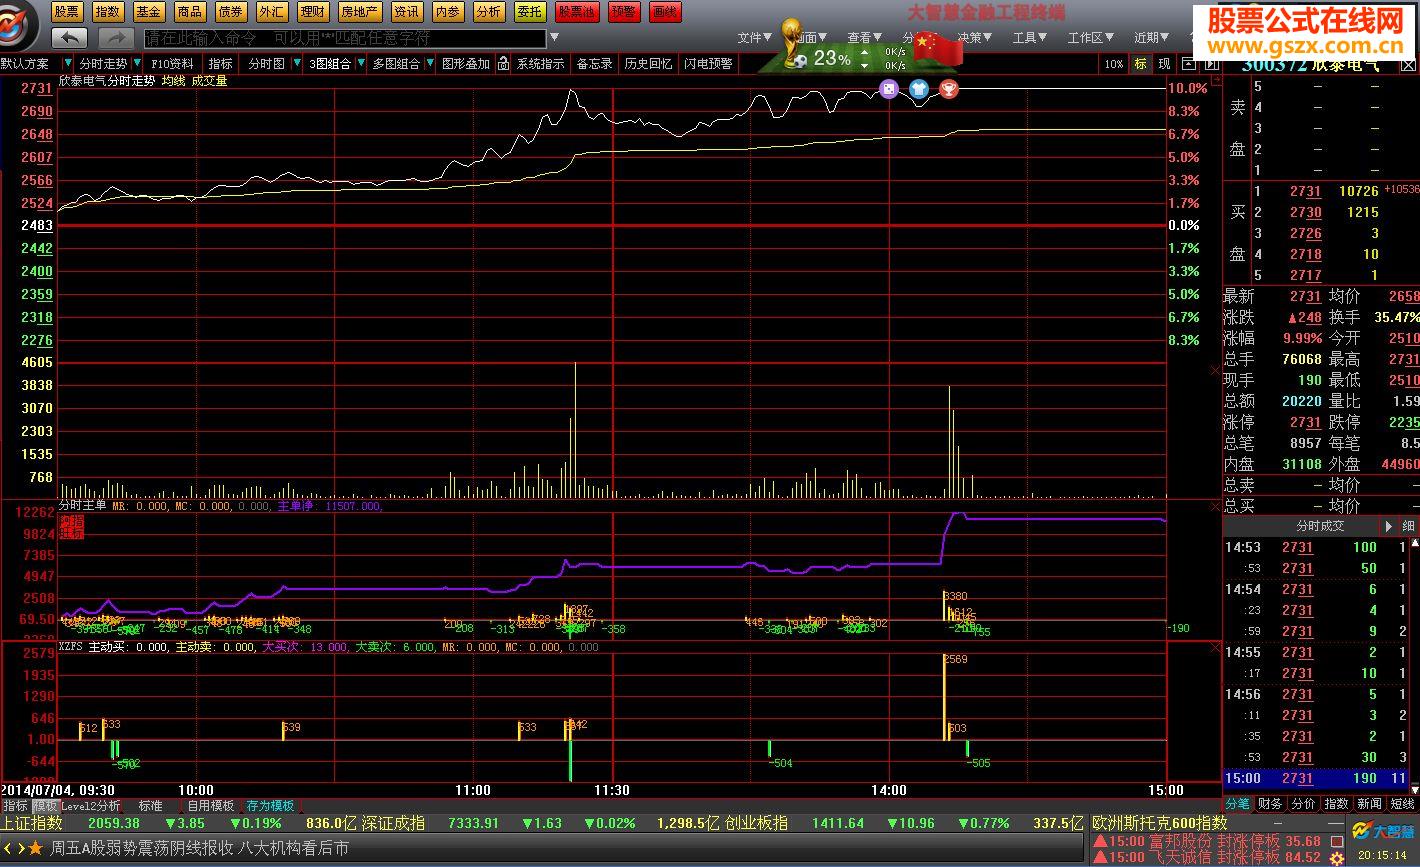
Task: Open the 查看 menu
Action: pyautogui.click(x=865, y=38)
